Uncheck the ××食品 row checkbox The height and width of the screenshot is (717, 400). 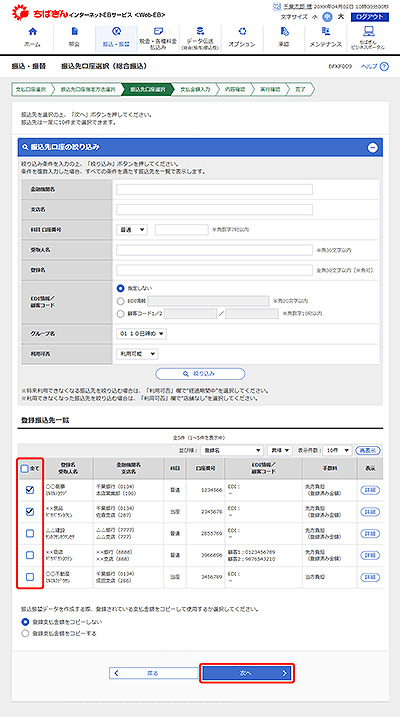tap(30, 512)
